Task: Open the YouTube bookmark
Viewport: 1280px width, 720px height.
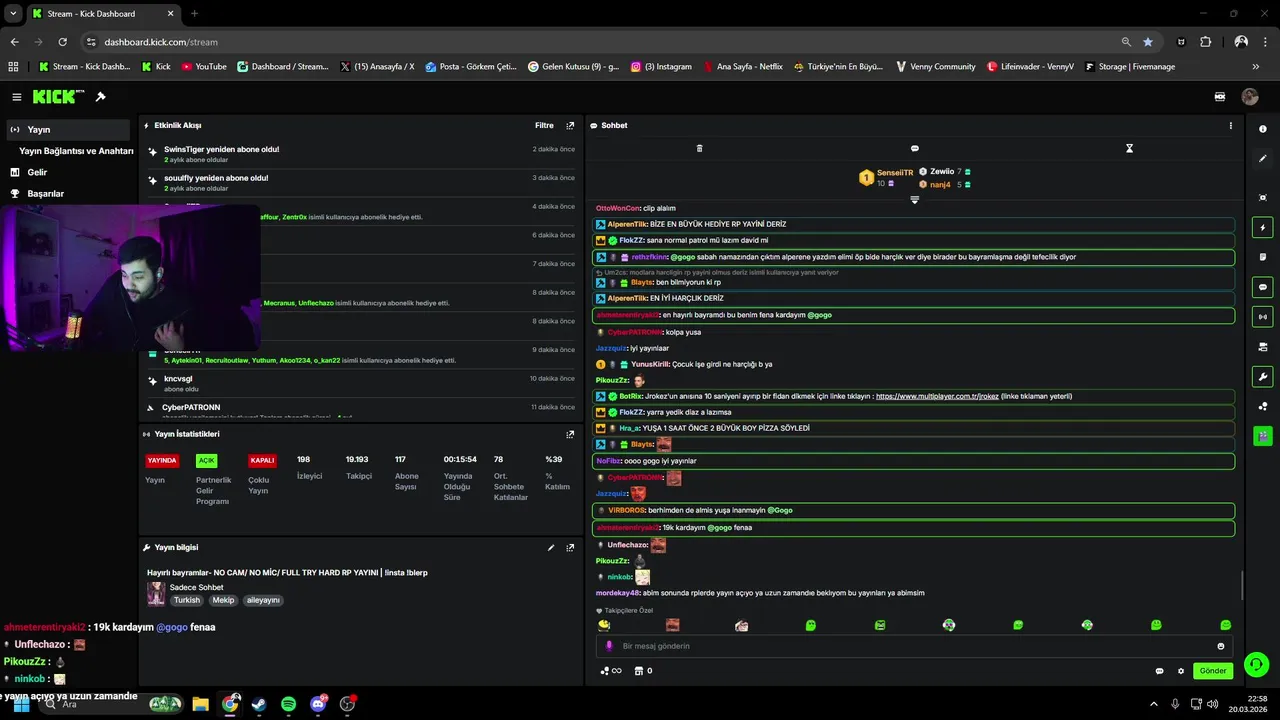Action: [x=203, y=67]
